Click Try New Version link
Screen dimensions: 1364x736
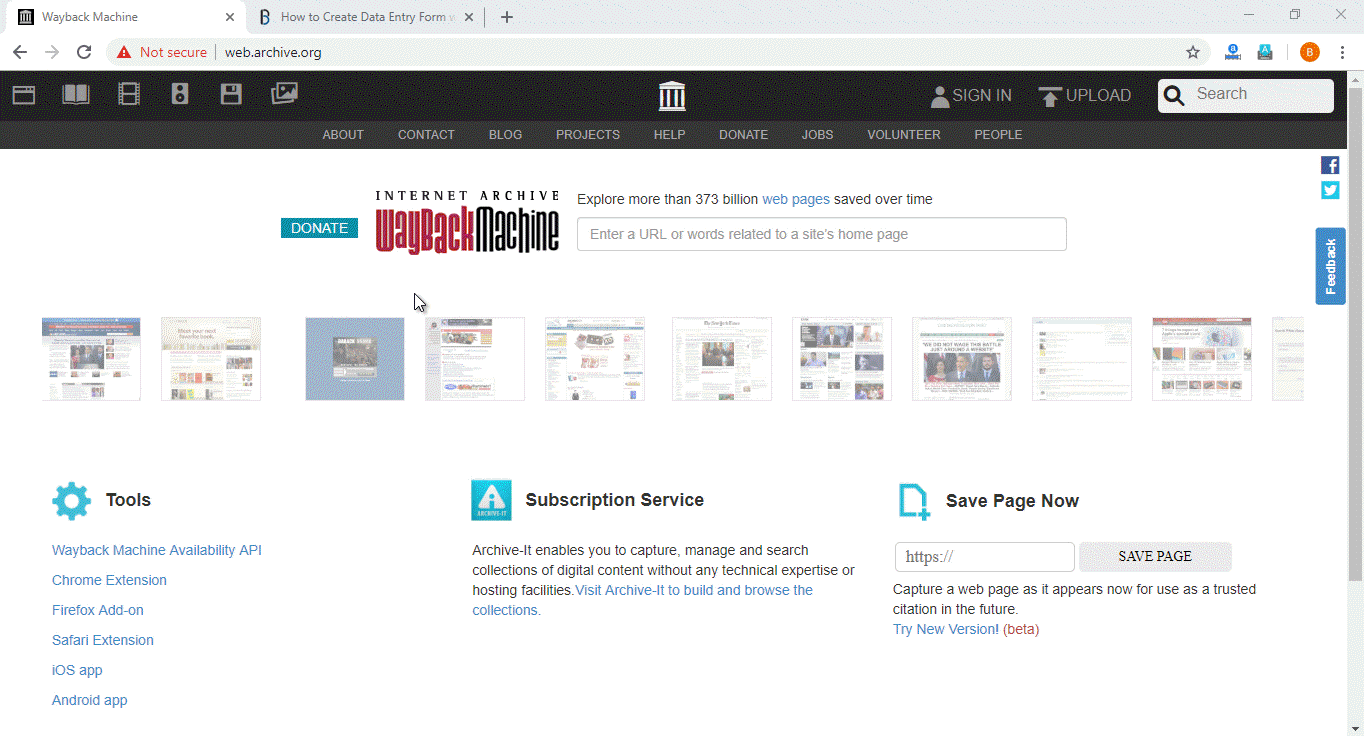[x=944, y=629]
